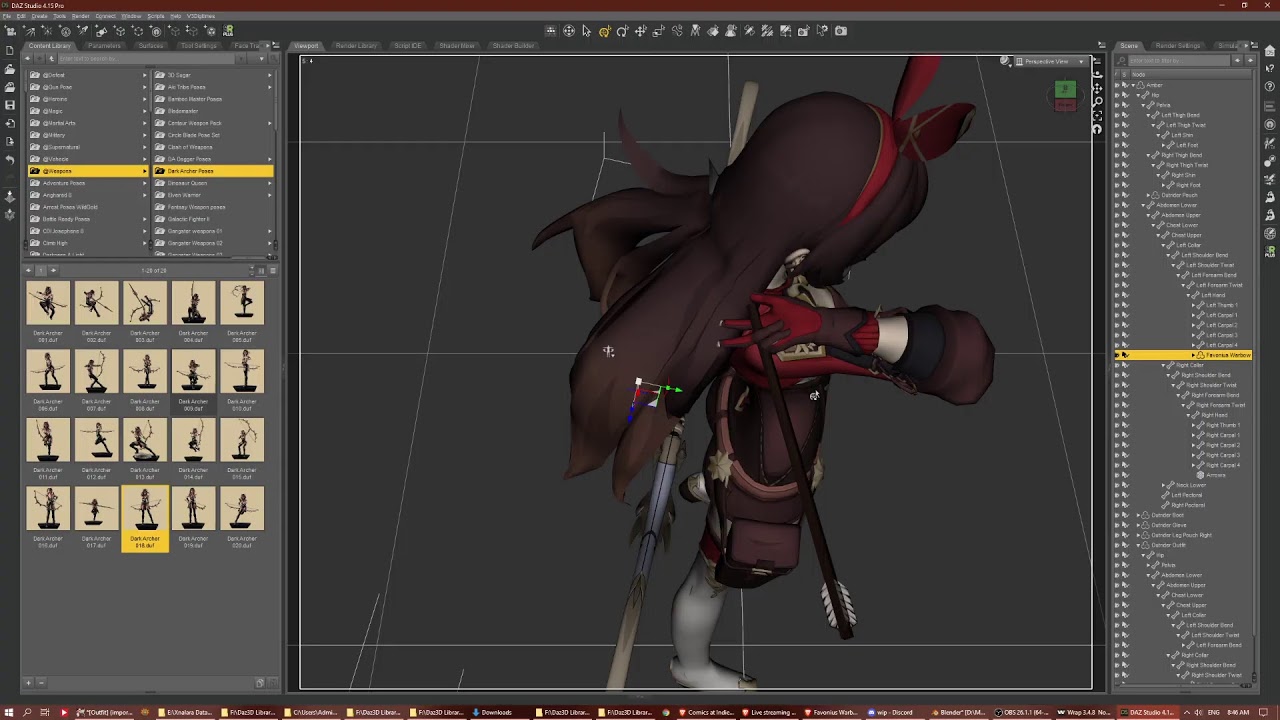Click the Open File icon in left toolbar
Viewport: 1280px width, 720px height.
10,68
